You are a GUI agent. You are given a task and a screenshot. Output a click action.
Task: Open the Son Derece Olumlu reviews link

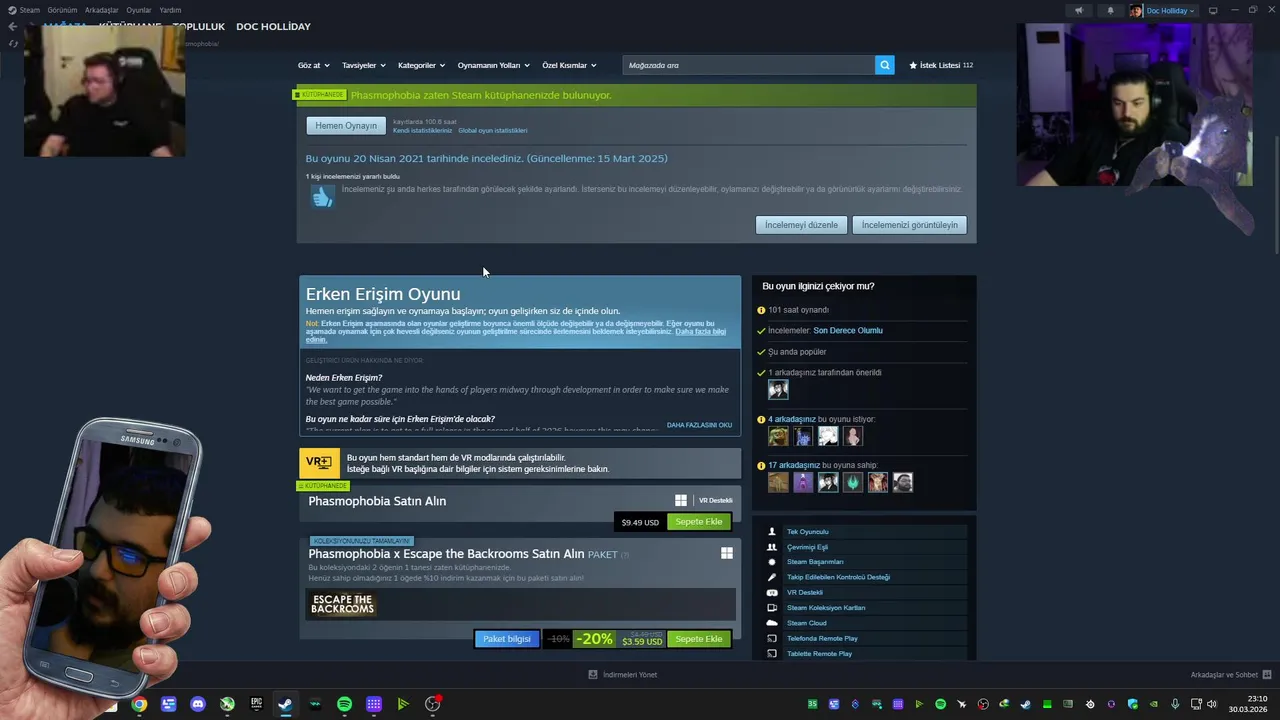pos(848,330)
